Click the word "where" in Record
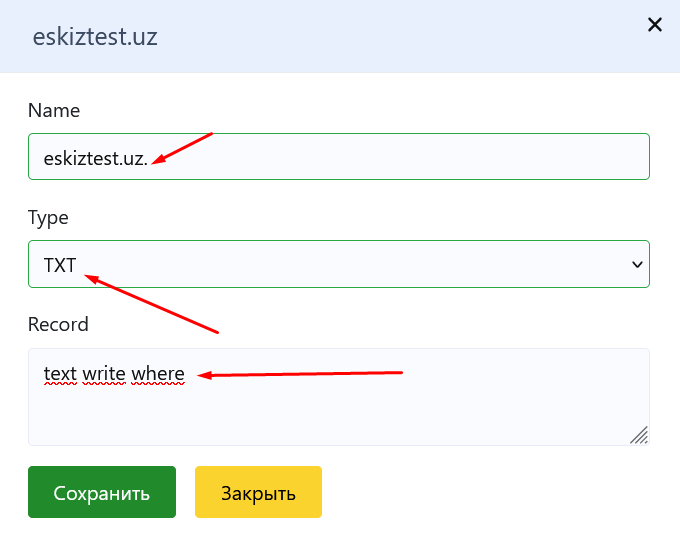Viewport: 680px width, 554px height. coord(158,374)
